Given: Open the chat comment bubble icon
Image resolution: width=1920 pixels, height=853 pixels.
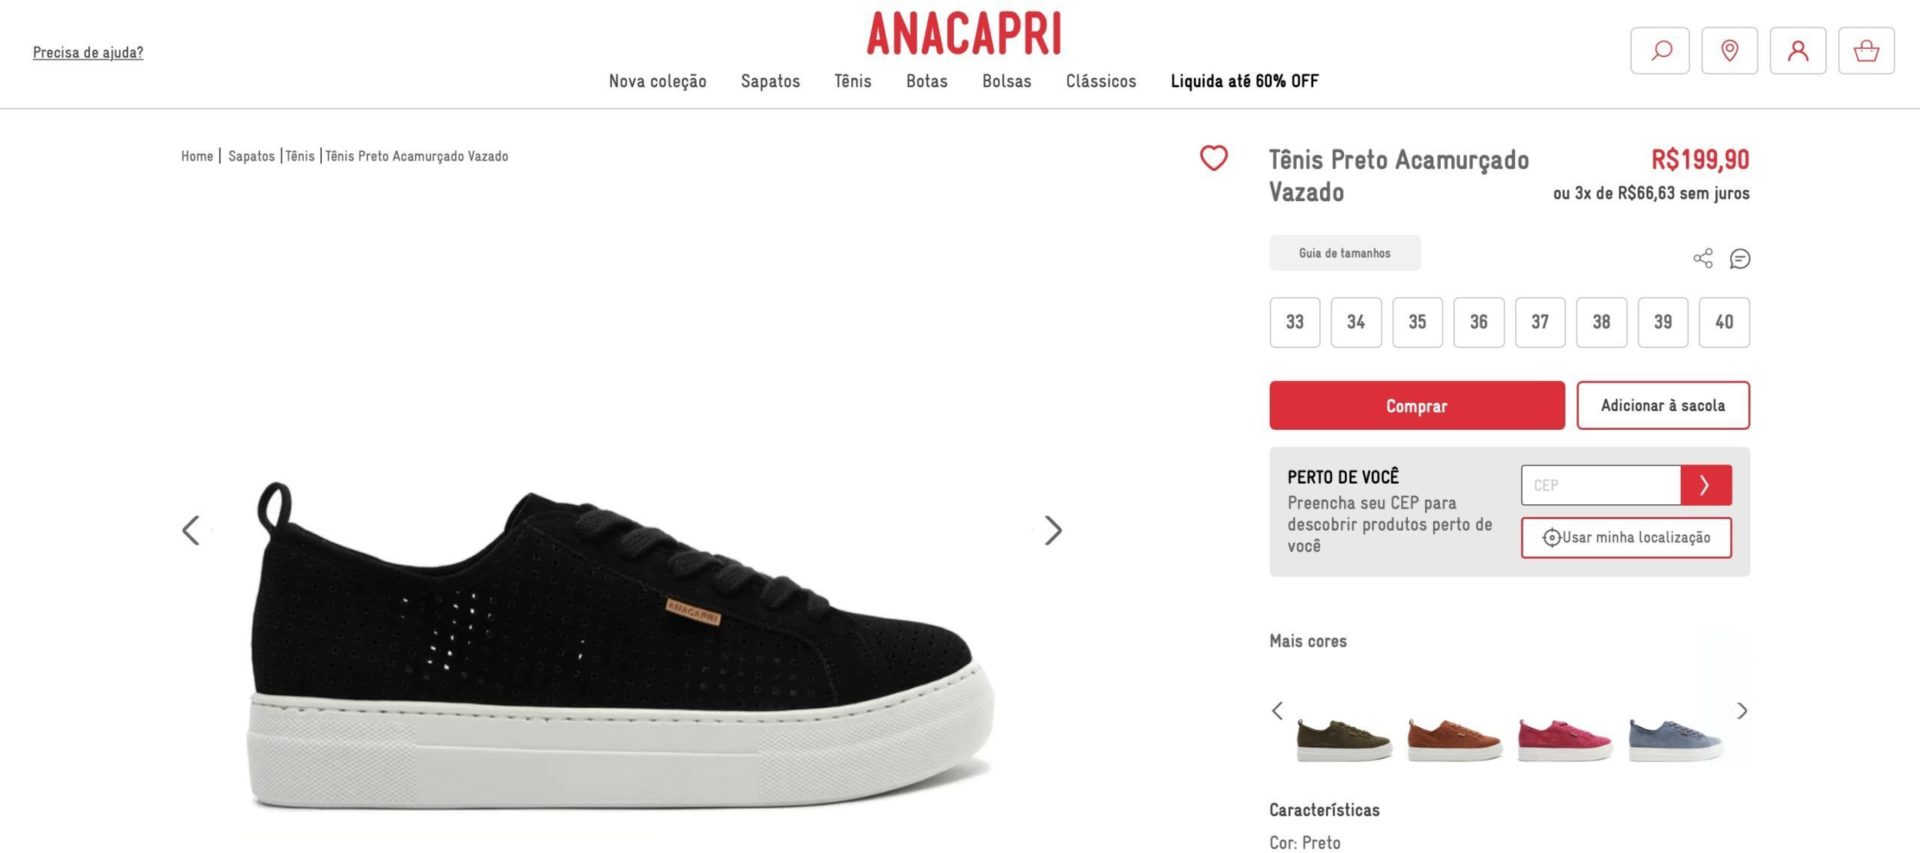Looking at the screenshot, I should pos(1740,259).
